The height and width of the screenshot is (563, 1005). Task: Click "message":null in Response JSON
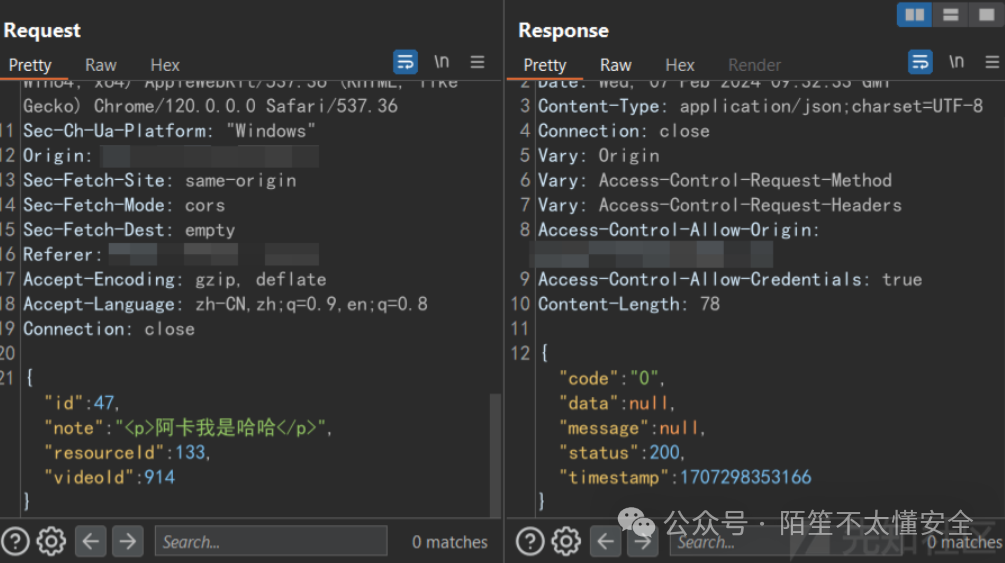[x=632, y=428]
